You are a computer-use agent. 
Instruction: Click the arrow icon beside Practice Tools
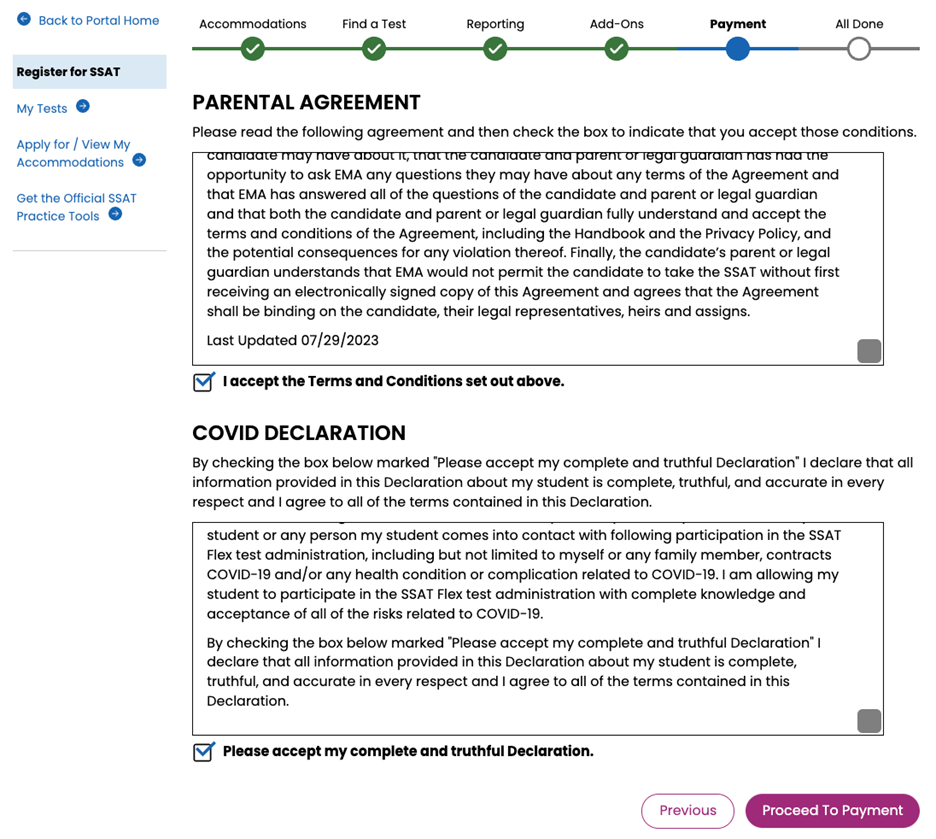pyautogui.click(x=115, y=214)
